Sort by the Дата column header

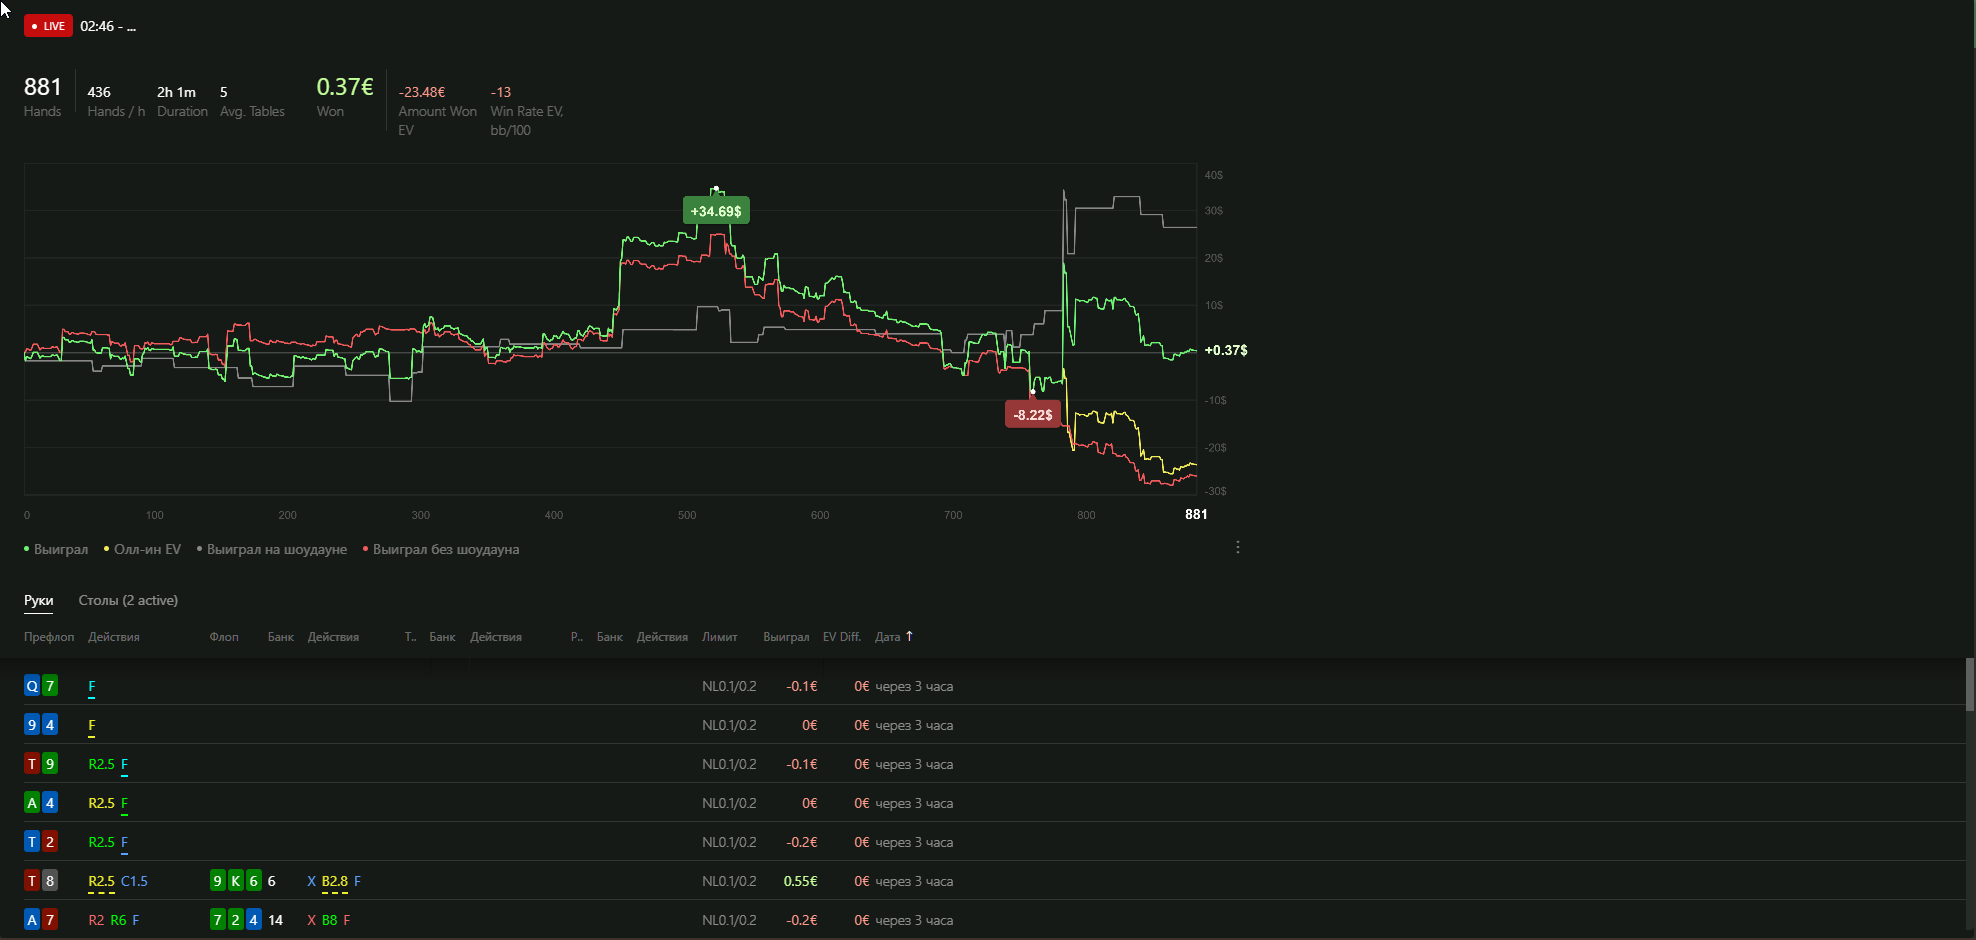[887, 637]
